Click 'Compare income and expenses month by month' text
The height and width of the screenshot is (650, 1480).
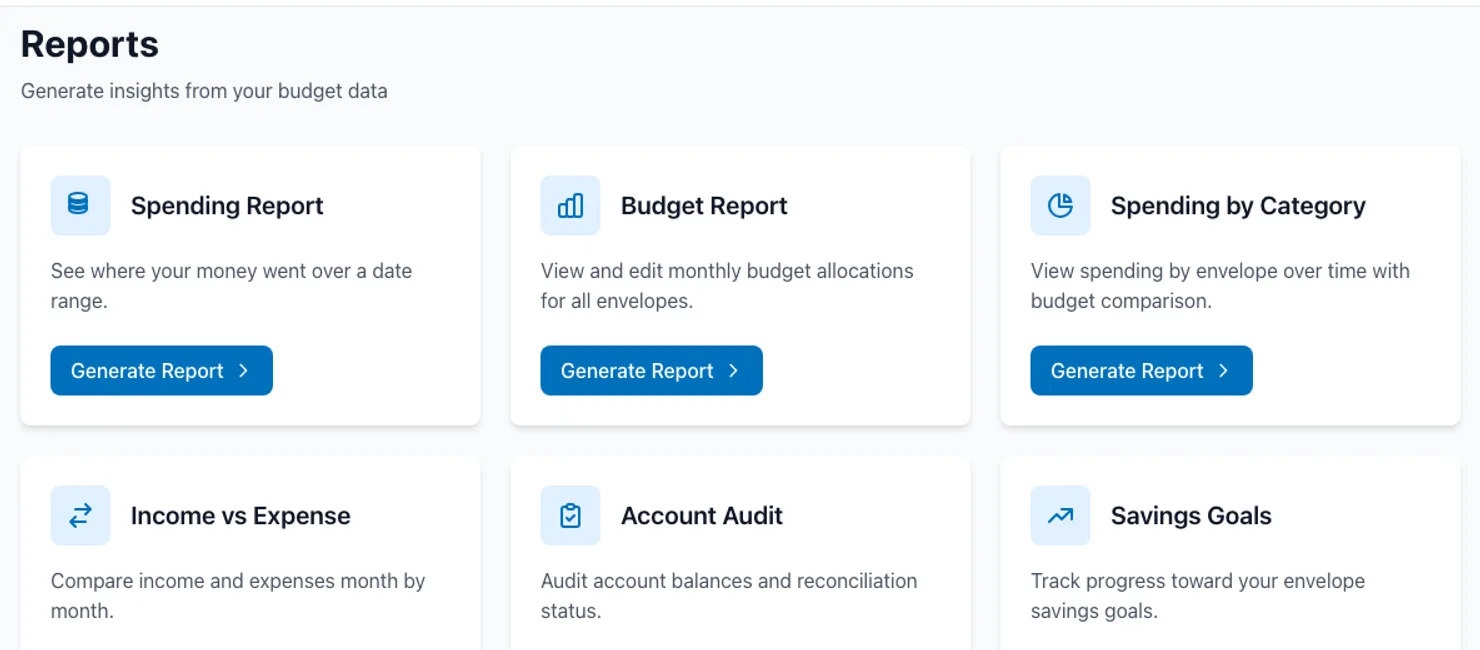(x=238, y=596)
